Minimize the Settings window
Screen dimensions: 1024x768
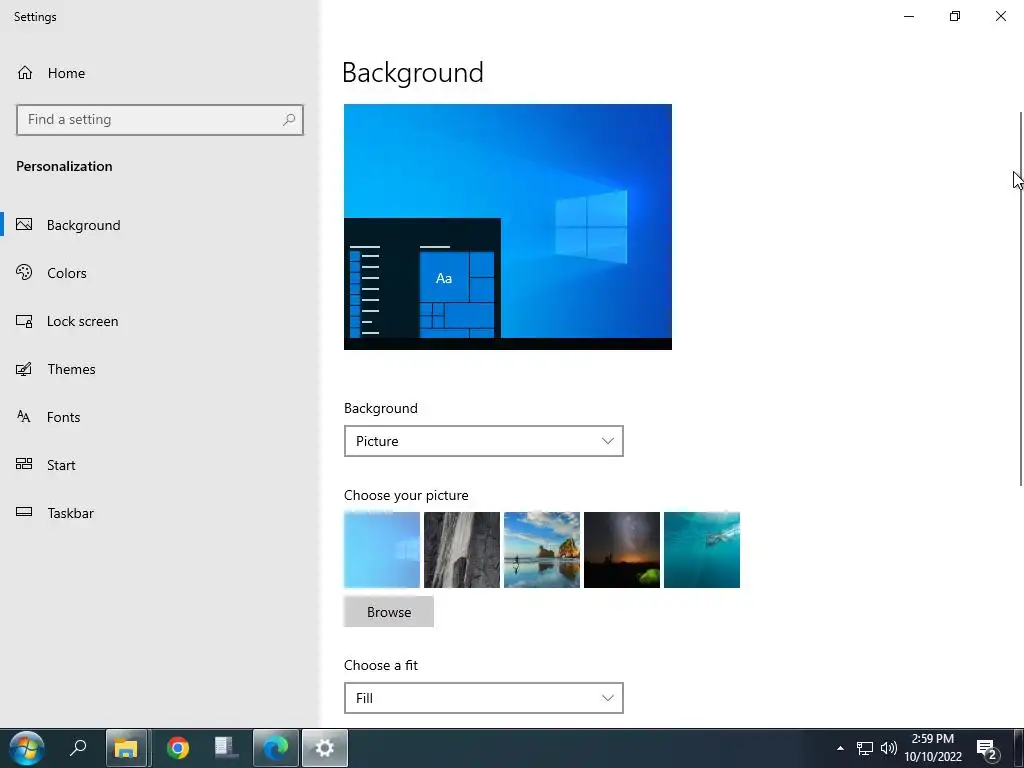tap(908, 16)
